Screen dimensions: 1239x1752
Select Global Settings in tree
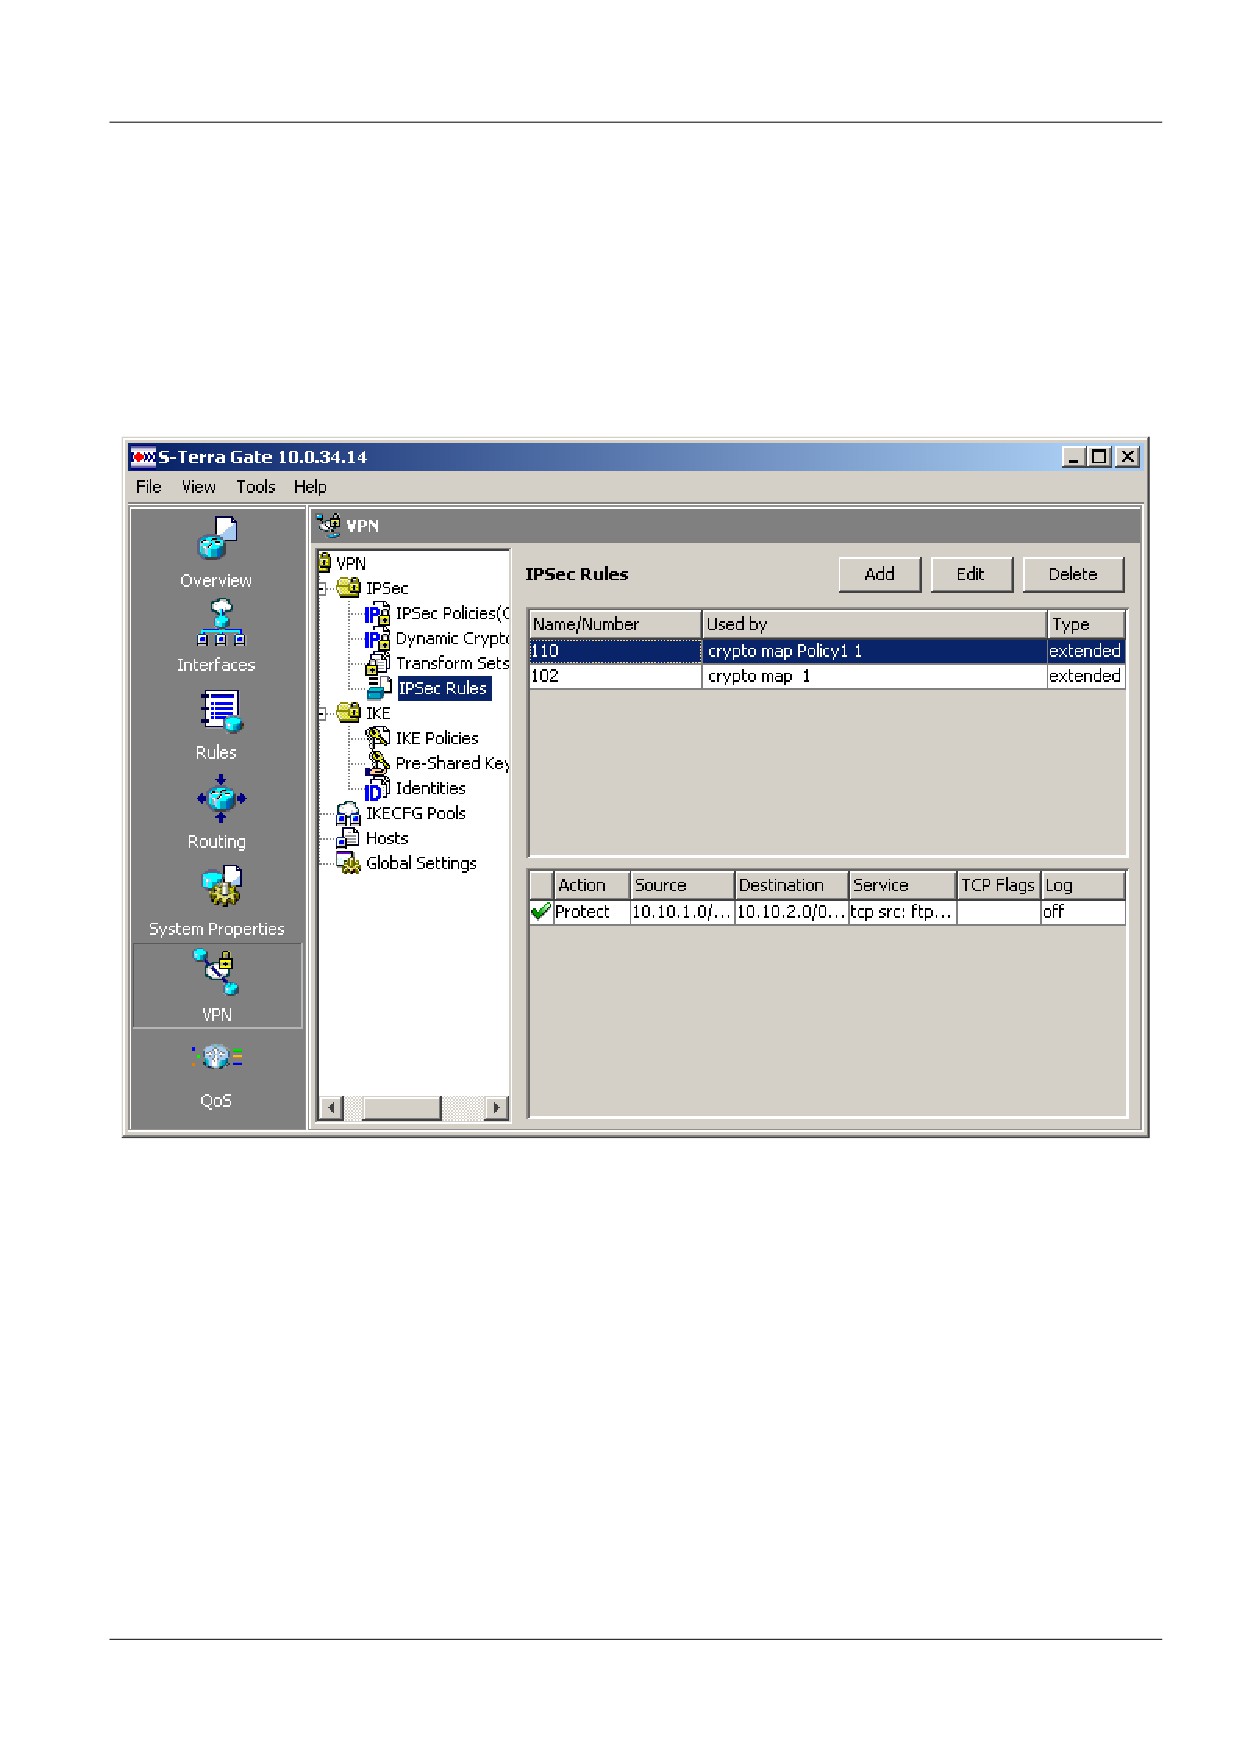421,863
